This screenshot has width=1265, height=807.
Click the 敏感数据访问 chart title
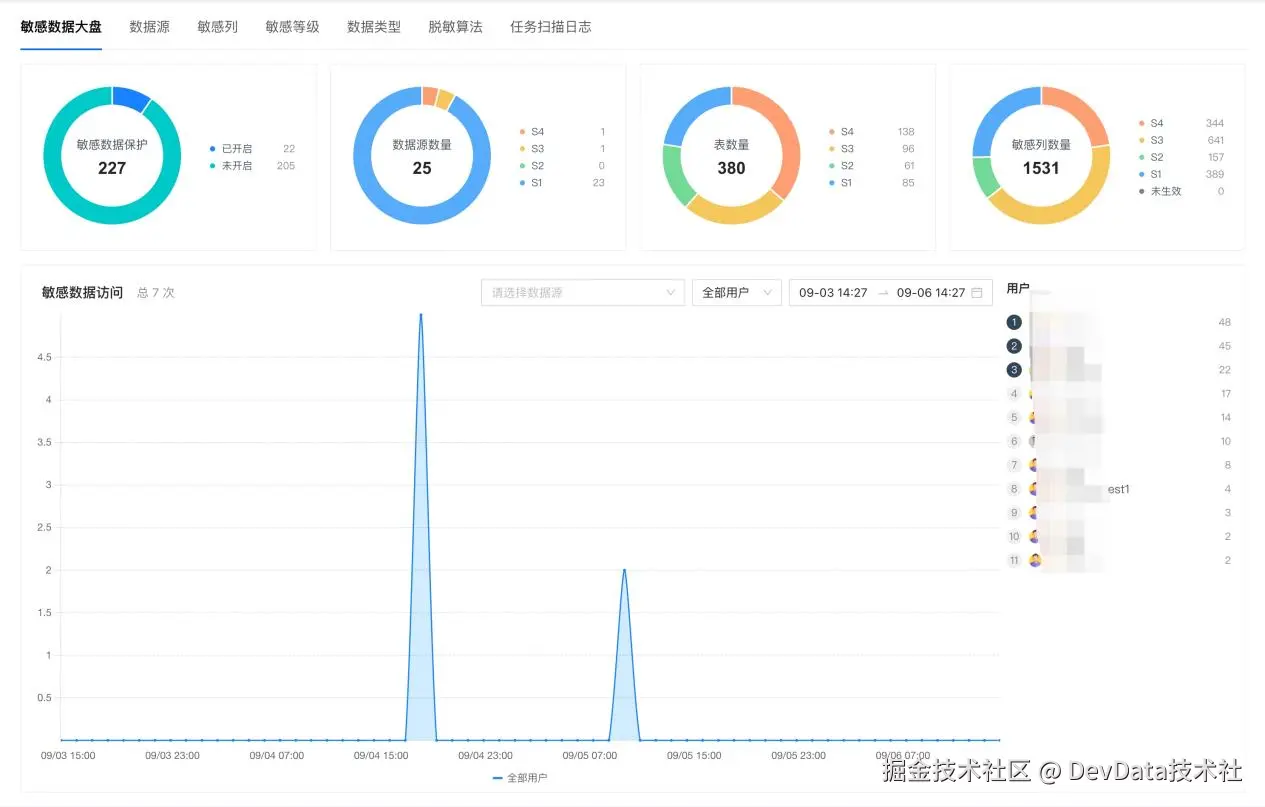(x=82, y=292)
